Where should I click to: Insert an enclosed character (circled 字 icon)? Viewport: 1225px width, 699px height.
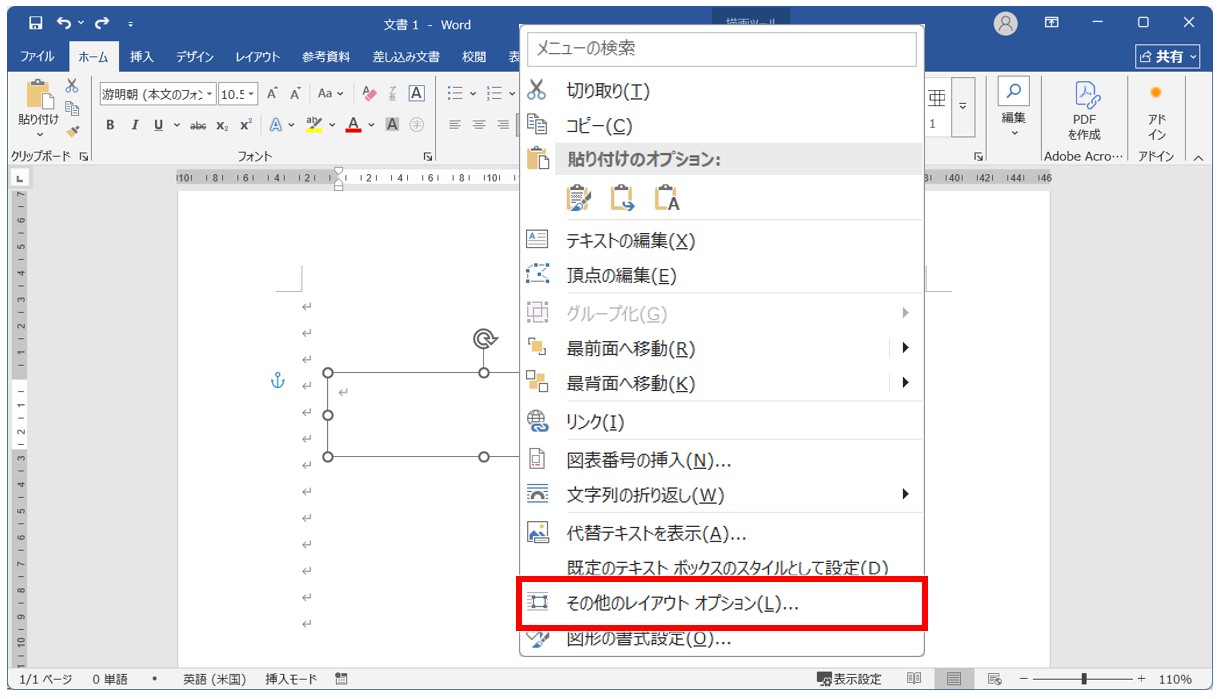pyautogui.click(x=417, y=125)
